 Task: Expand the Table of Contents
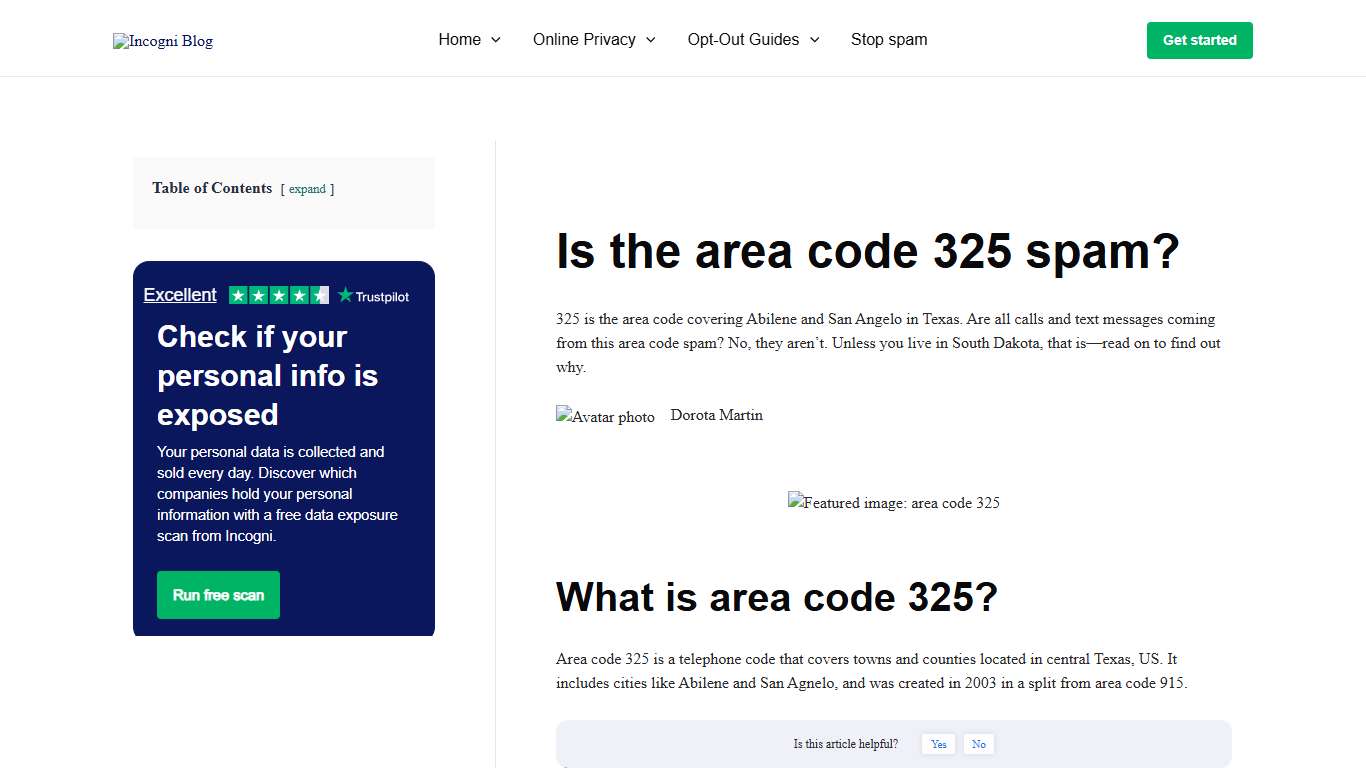[307, 189]
